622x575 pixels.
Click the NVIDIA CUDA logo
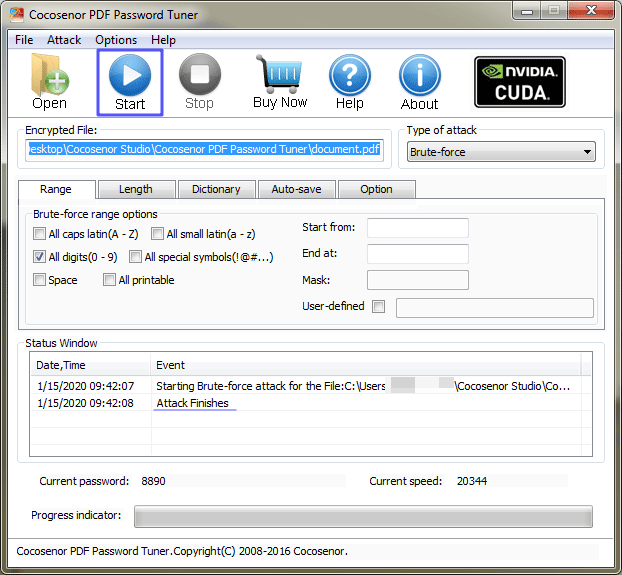[x=520, y=82]
